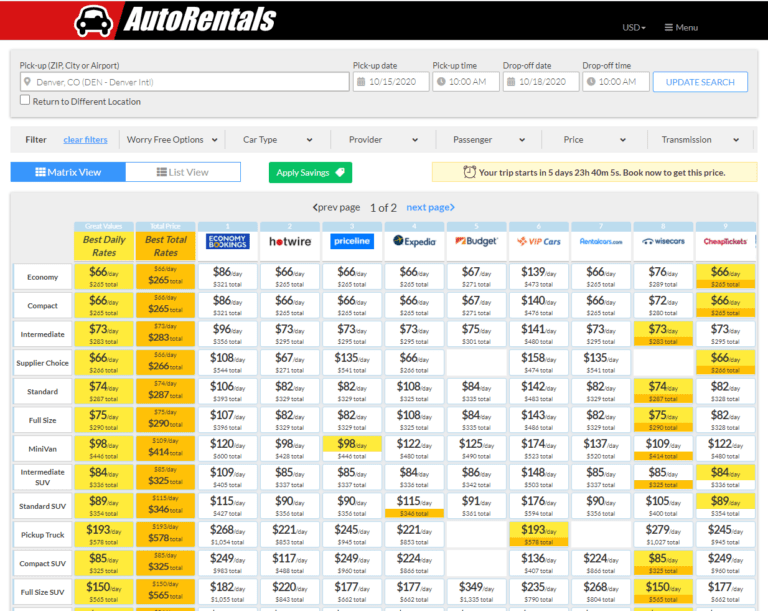
Task: Click the CheapTickets provider logo
Action: click(725, 241)
